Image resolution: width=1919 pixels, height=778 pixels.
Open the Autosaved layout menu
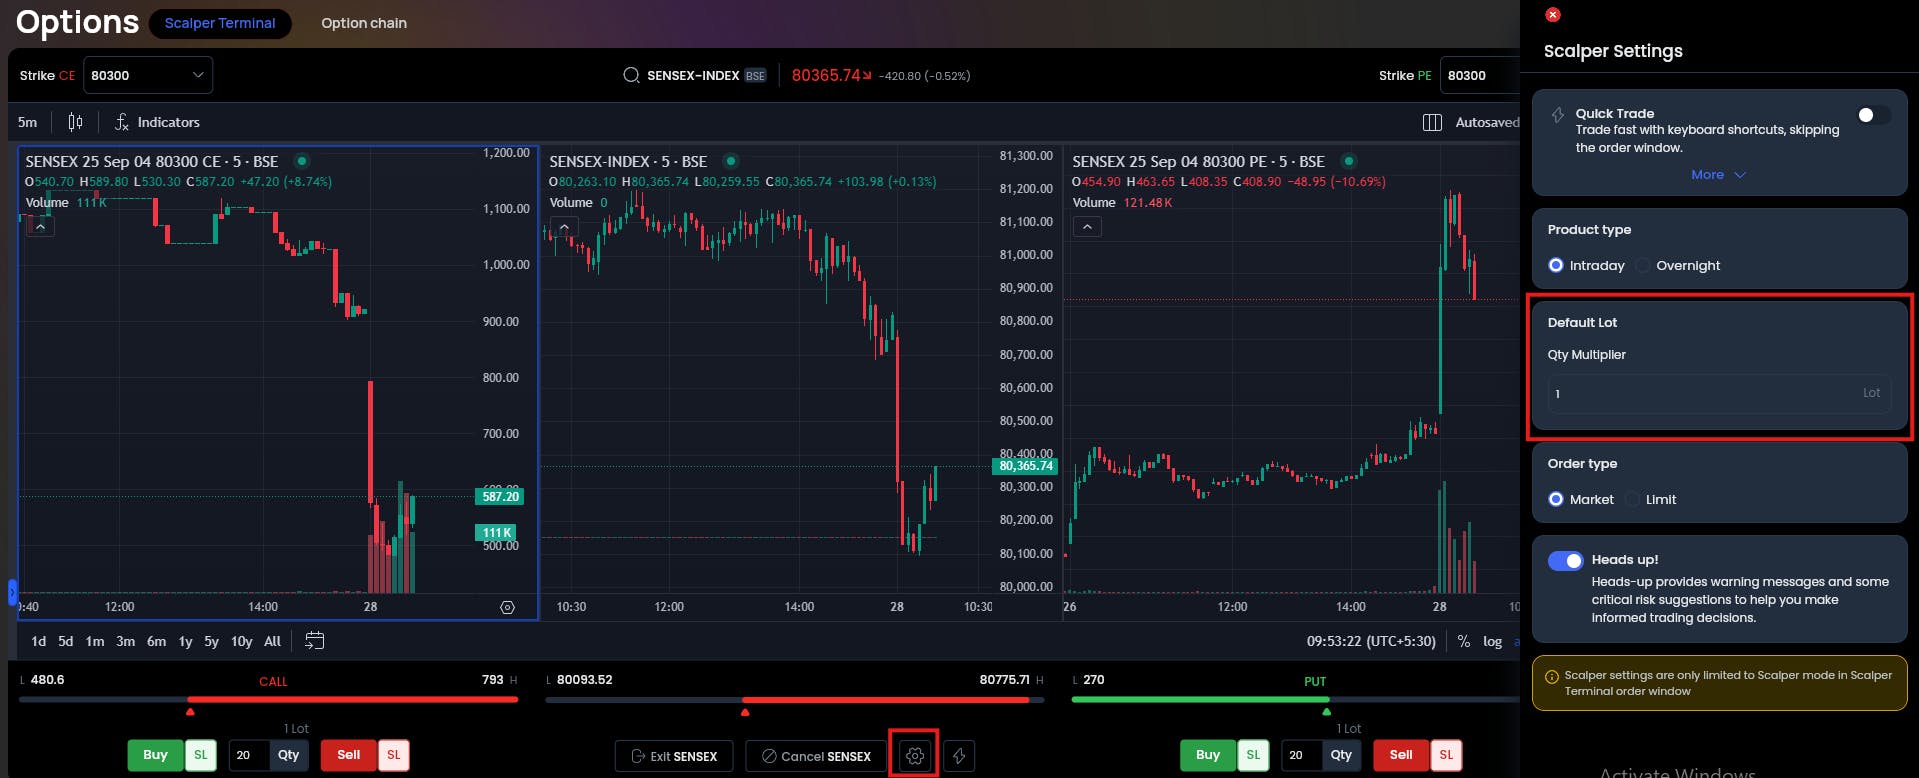tap(1486, 122)
